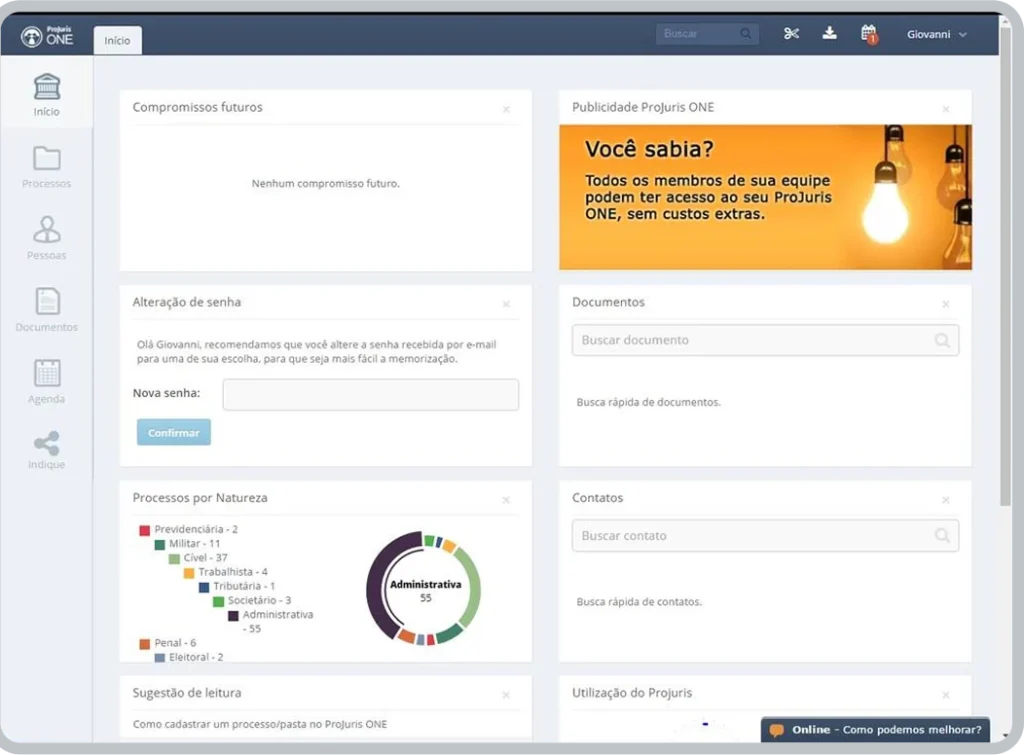Click the Início home sidebar item

pyautogui.click(x=46, y=95)
